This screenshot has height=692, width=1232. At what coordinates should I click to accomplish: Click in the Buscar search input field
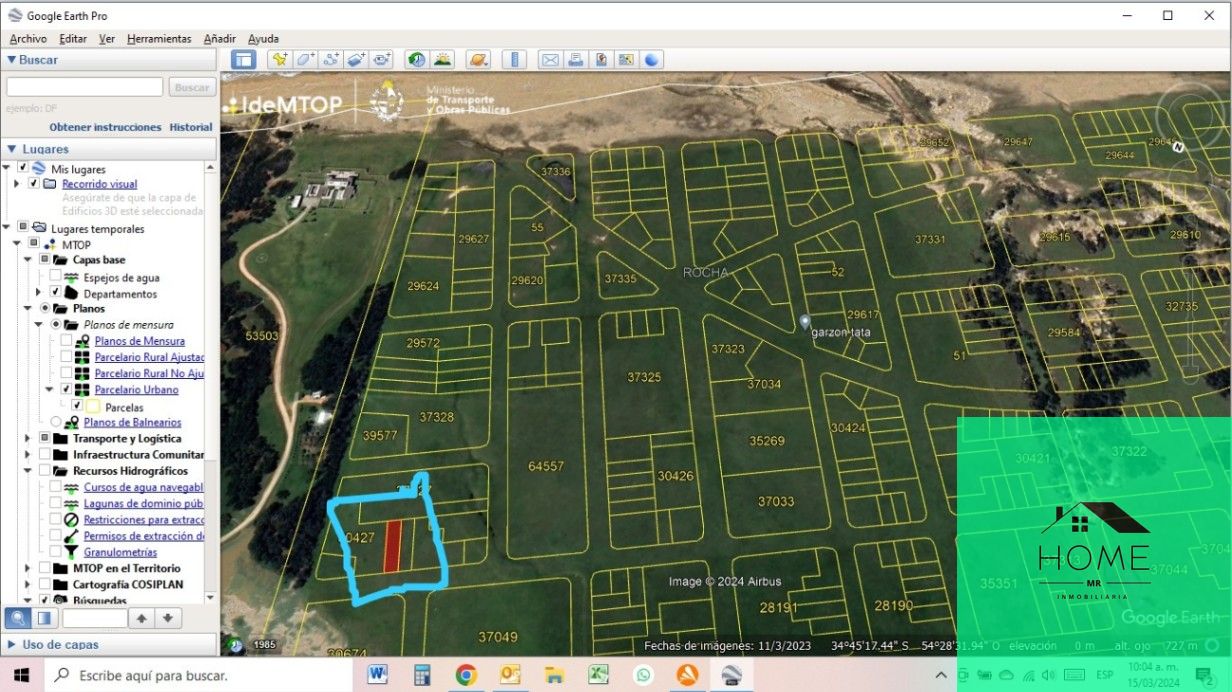pyautogui.click(x=84, y=87)
